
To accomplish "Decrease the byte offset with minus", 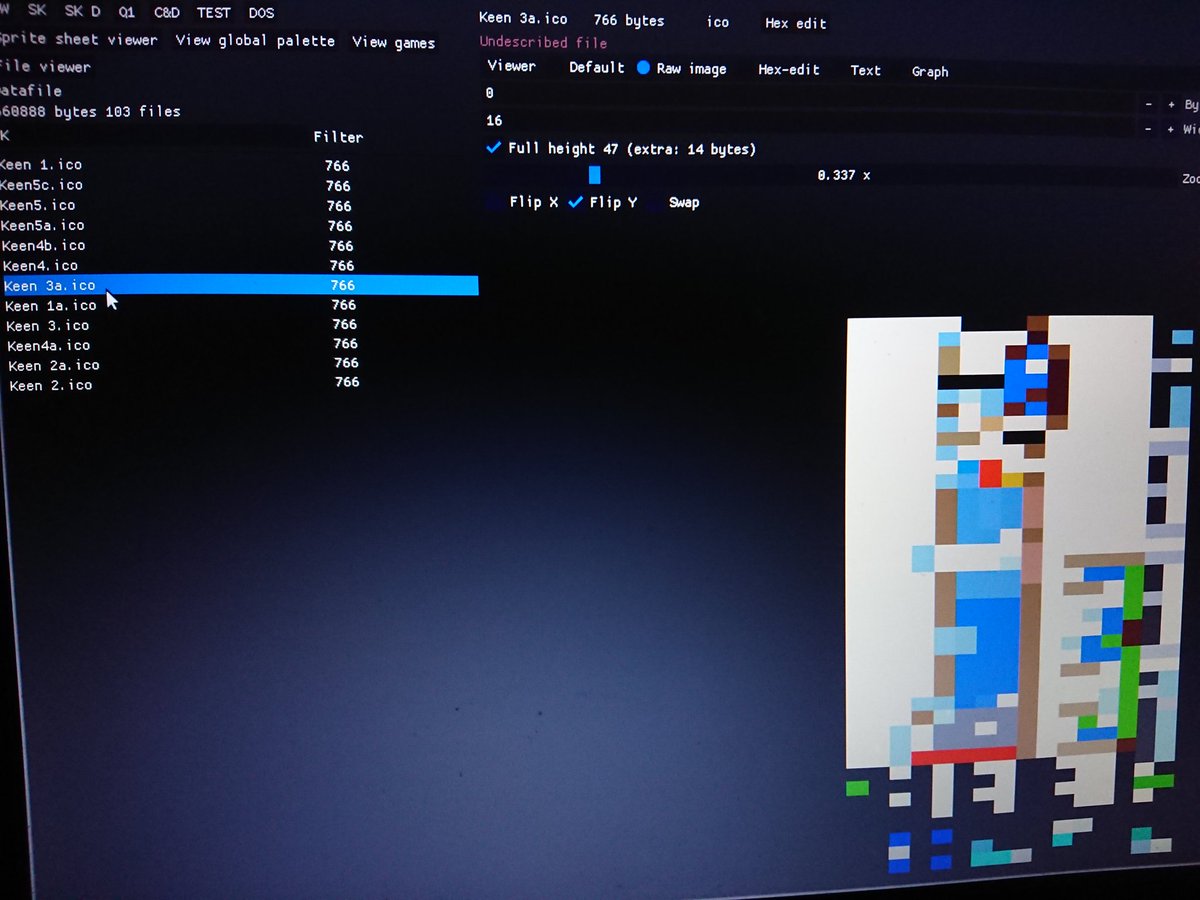I will pyautogui.click(x=1147, y=104).
